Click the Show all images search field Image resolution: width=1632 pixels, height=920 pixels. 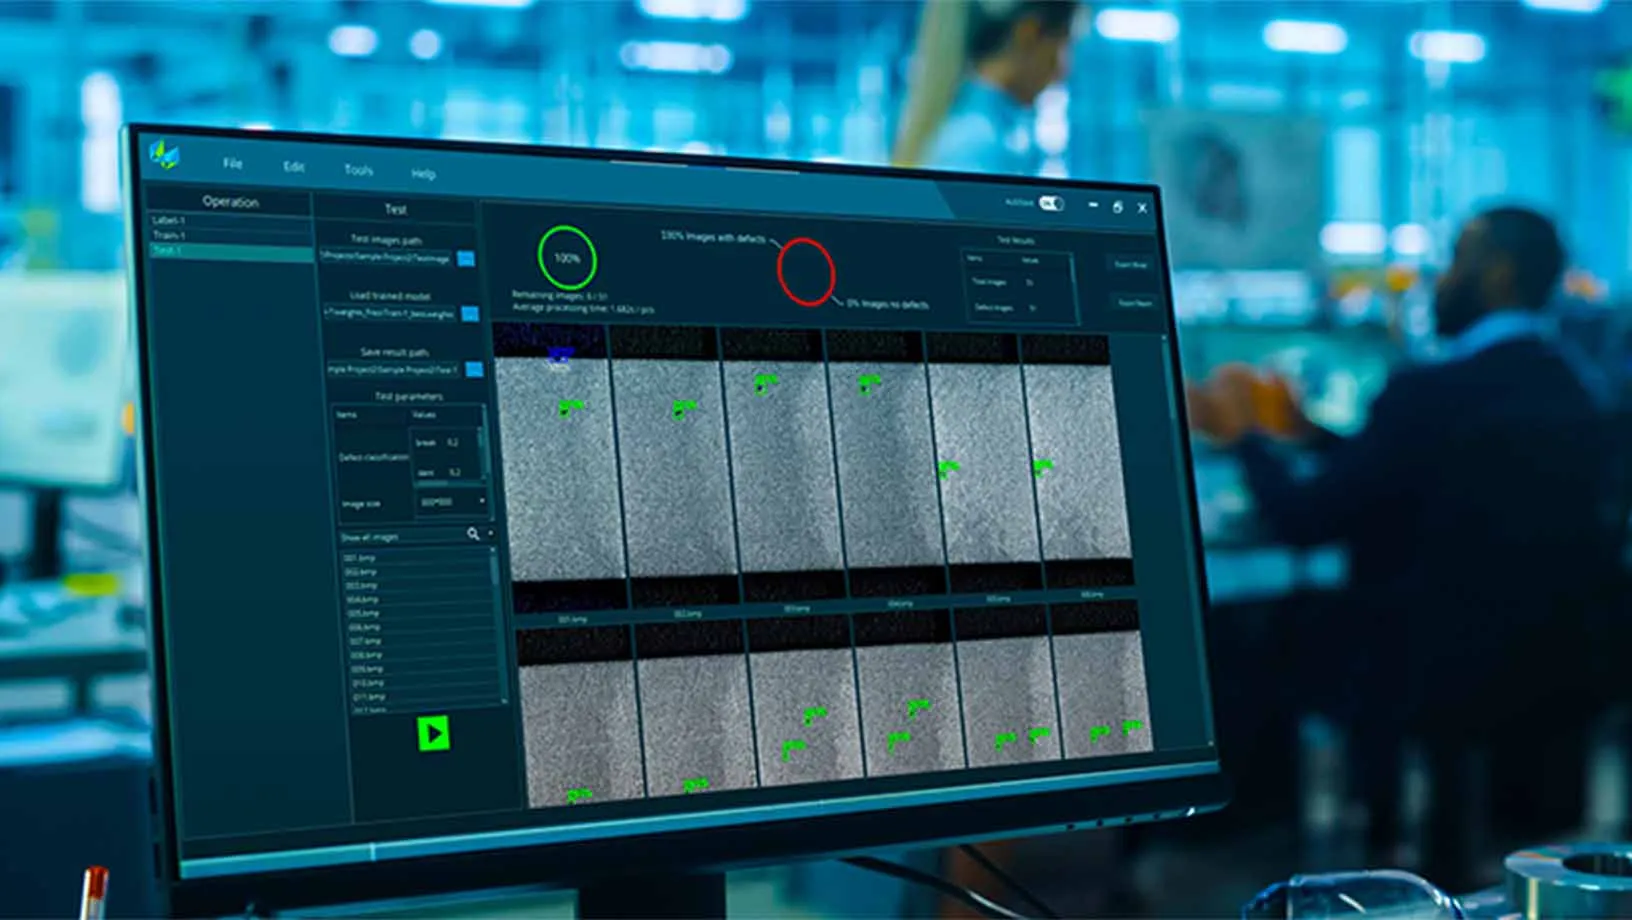402,537
